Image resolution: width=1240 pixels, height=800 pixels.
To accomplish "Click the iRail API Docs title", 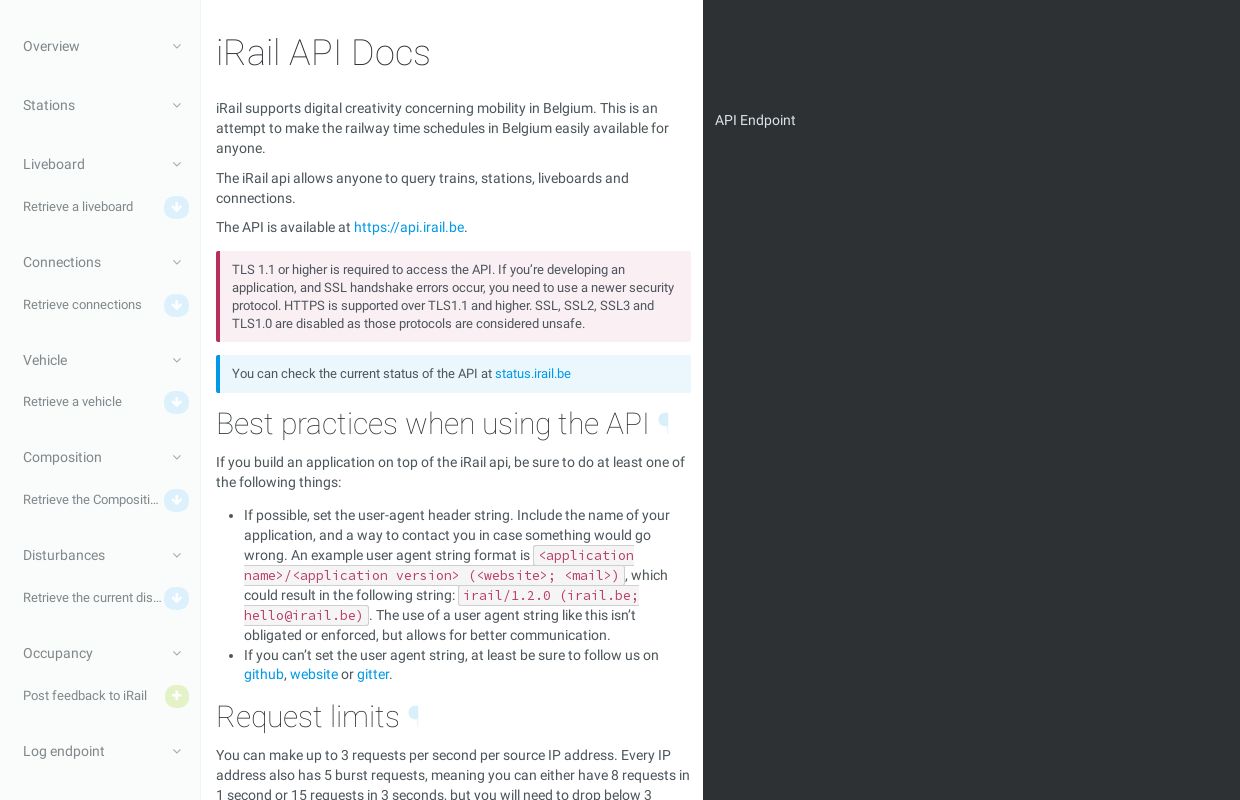I will 323,53.
